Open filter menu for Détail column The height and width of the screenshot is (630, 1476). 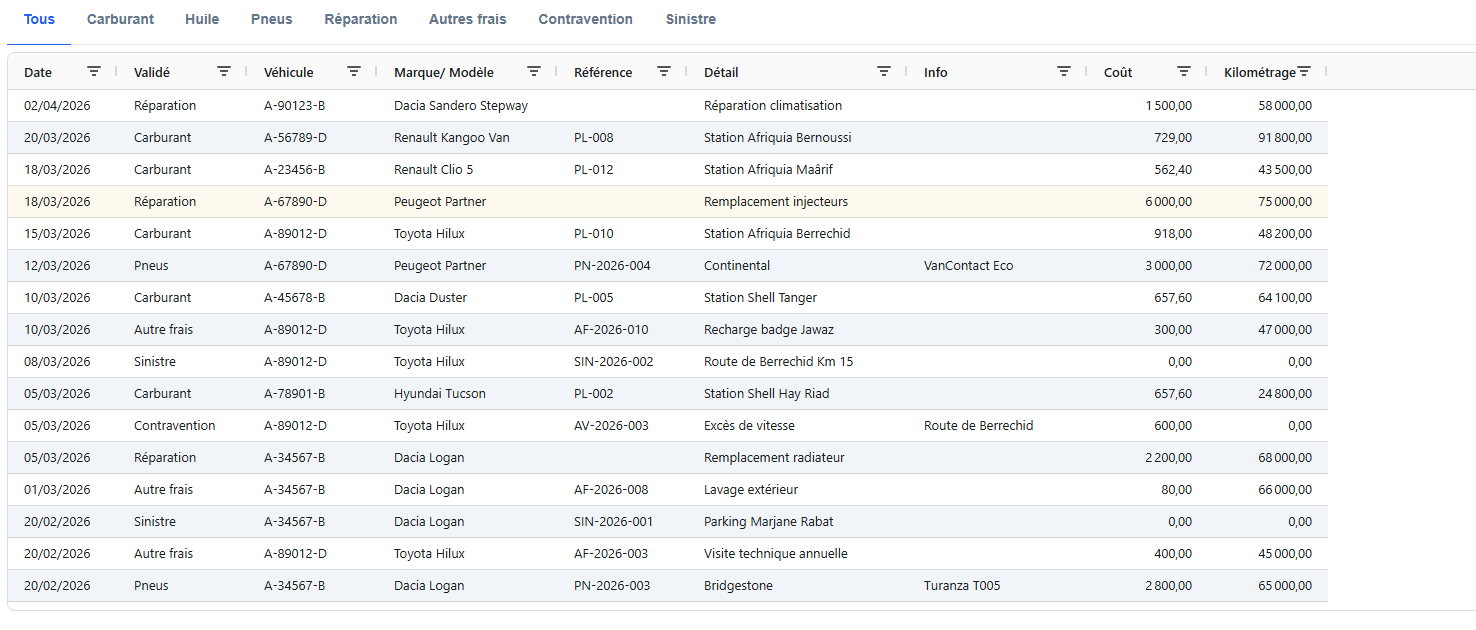click(884, 71)
